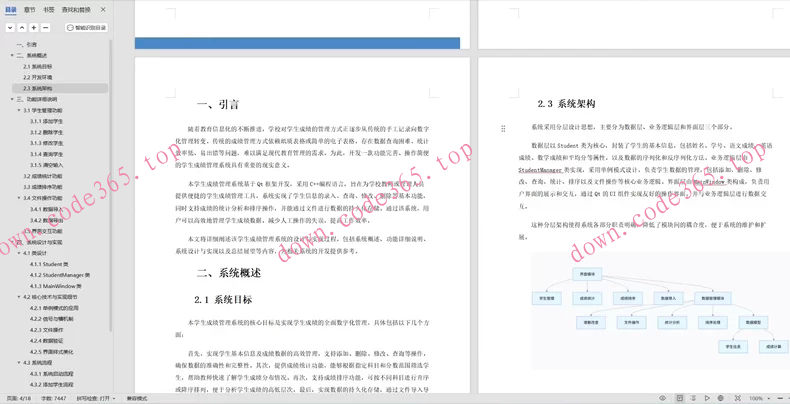This screenshot has height=404, width=790.
Task: Open the 查找和替换 panel tab
Action: click(77, 10)
